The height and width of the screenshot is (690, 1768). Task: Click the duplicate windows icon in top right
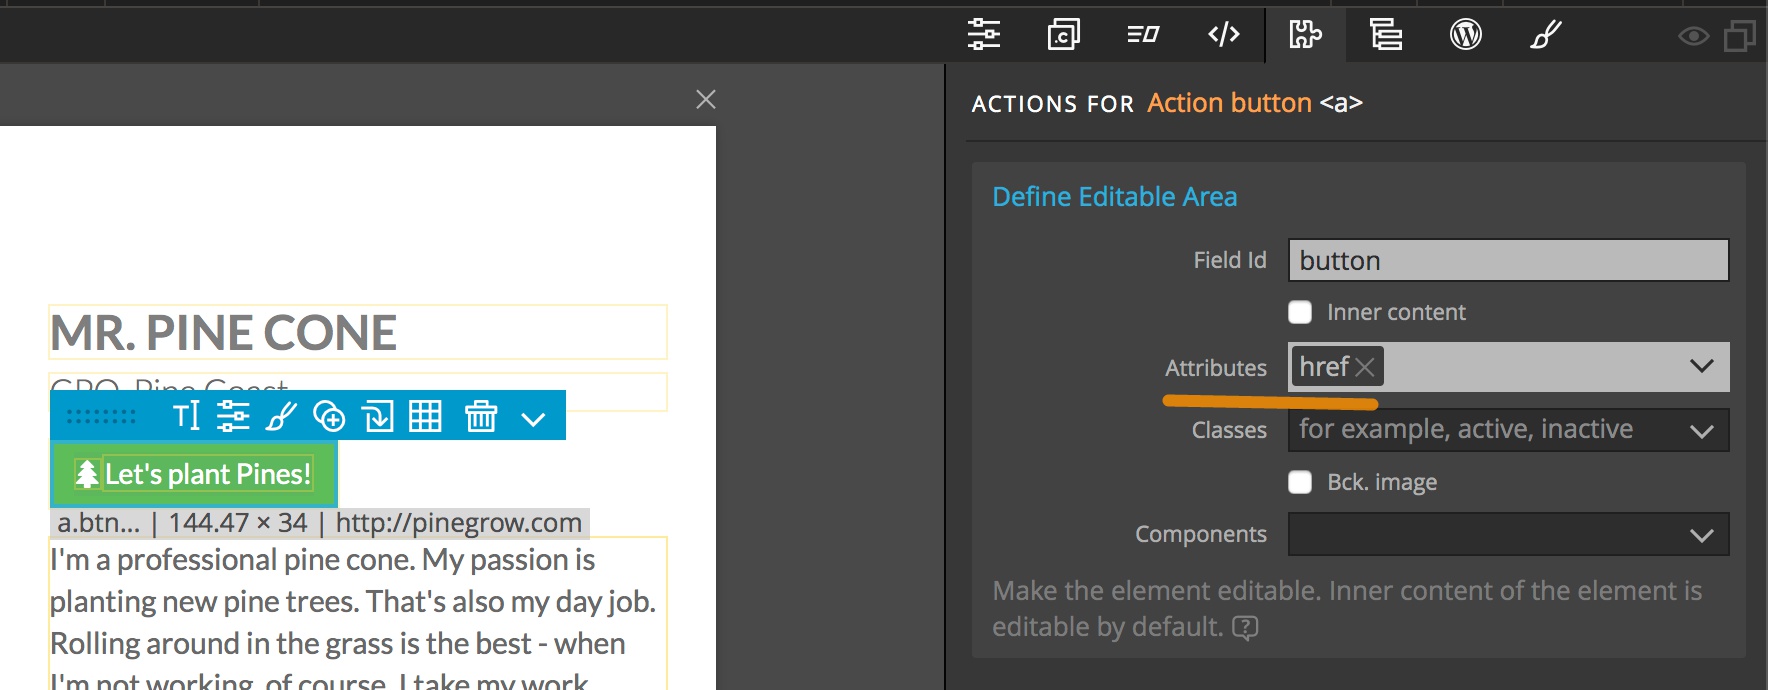point(1740,37)
